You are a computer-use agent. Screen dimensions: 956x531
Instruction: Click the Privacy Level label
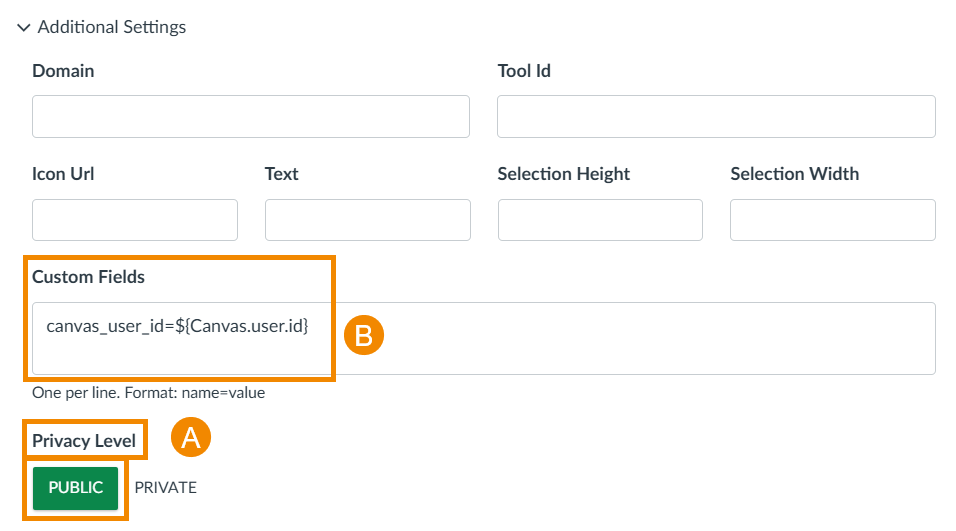coord(84,441)
